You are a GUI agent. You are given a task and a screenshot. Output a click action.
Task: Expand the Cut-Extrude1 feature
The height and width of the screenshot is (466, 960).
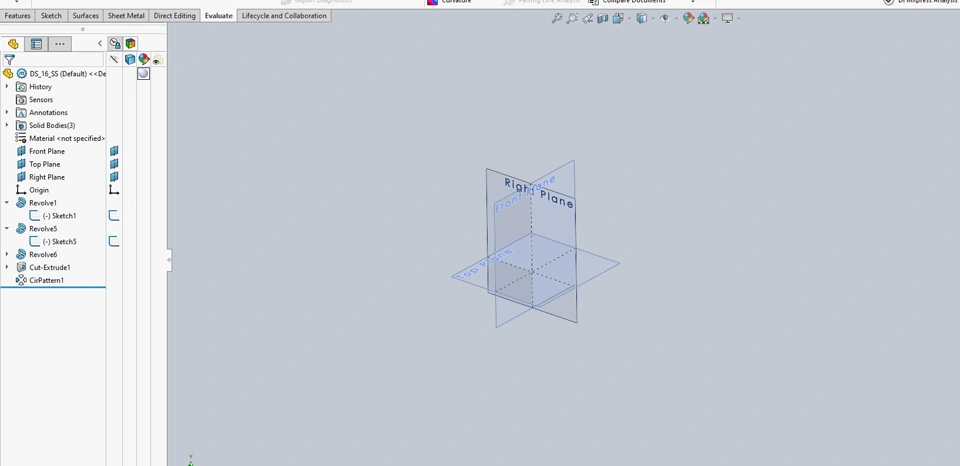[7, 267]
